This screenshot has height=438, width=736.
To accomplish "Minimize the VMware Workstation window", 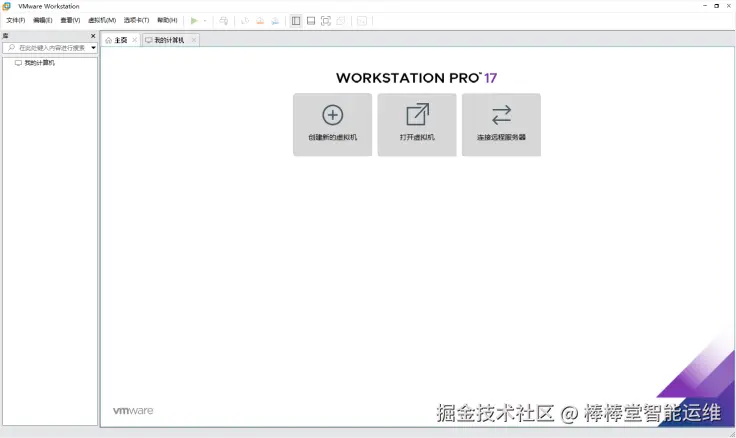I will point(705,6).
